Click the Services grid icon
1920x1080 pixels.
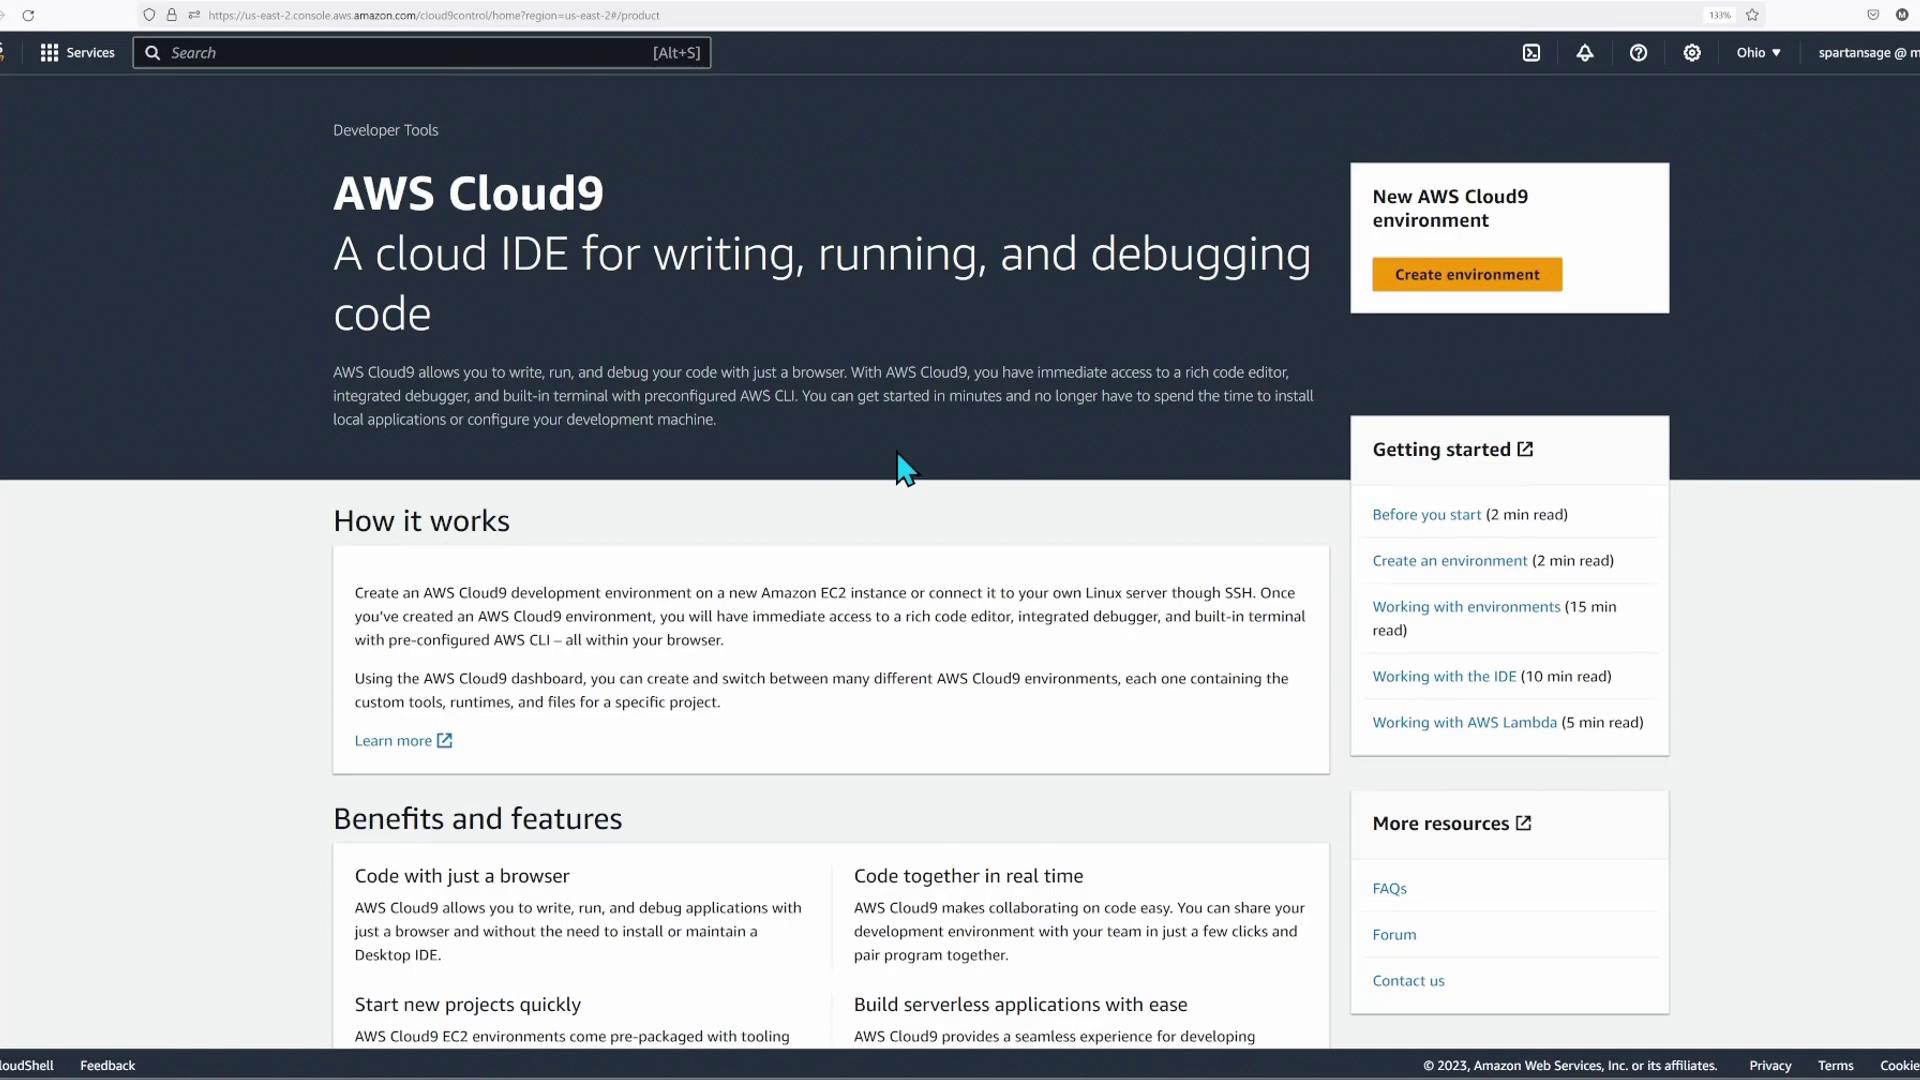[x=49, y=53]
